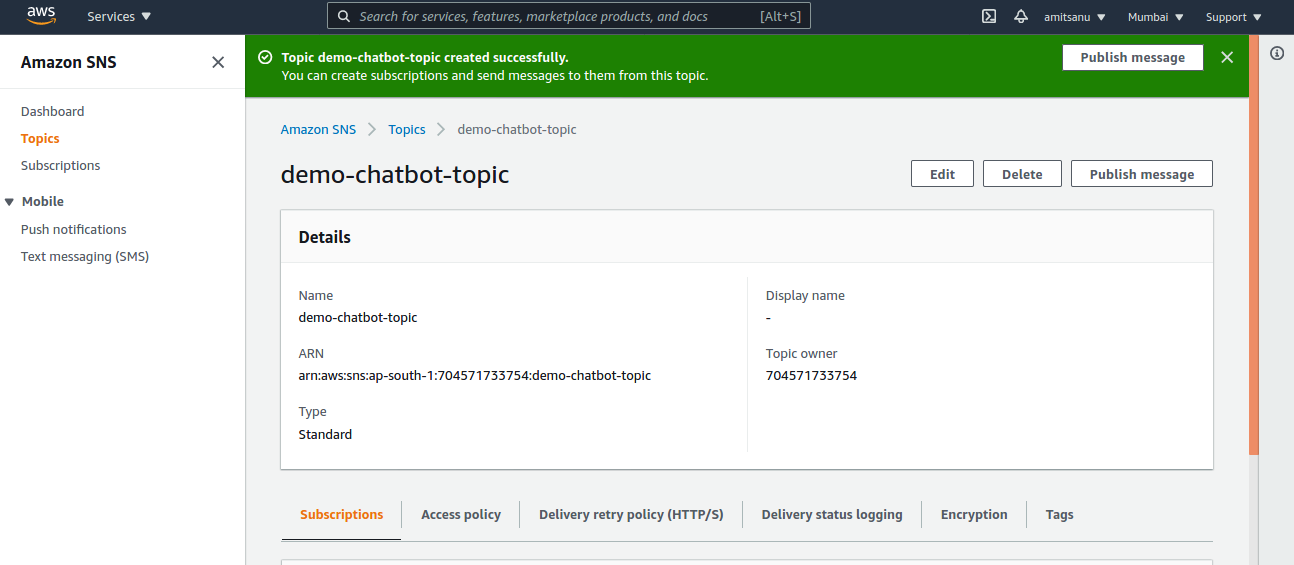Click the AWS logo home icon
The image size is (1294, 565).
click(41, 15)
